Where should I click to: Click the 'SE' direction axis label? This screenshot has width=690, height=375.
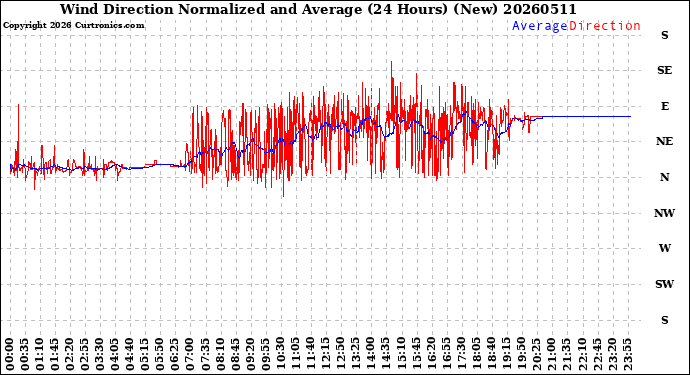[x=664, y=70]
